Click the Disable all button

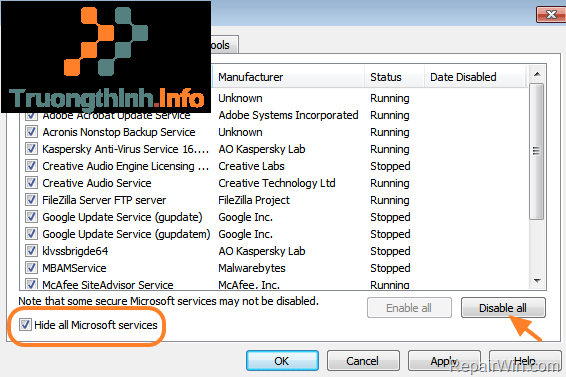click(x=503, y=308)
